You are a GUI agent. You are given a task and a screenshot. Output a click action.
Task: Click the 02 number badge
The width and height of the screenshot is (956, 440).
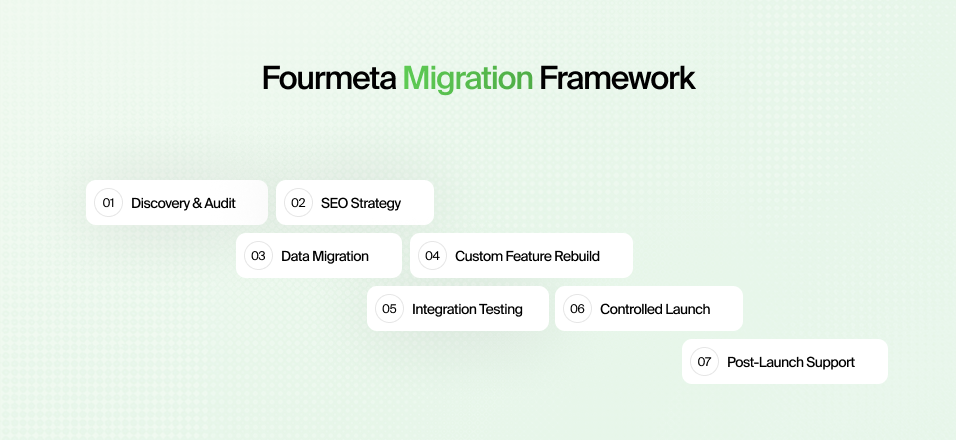298,202
